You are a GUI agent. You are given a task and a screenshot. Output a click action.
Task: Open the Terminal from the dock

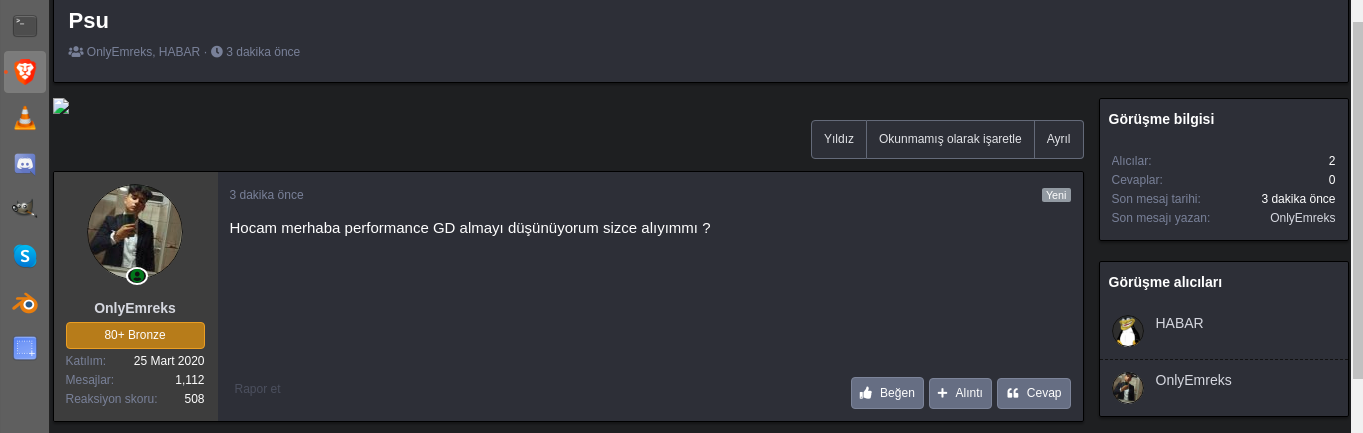click(25, 26)
